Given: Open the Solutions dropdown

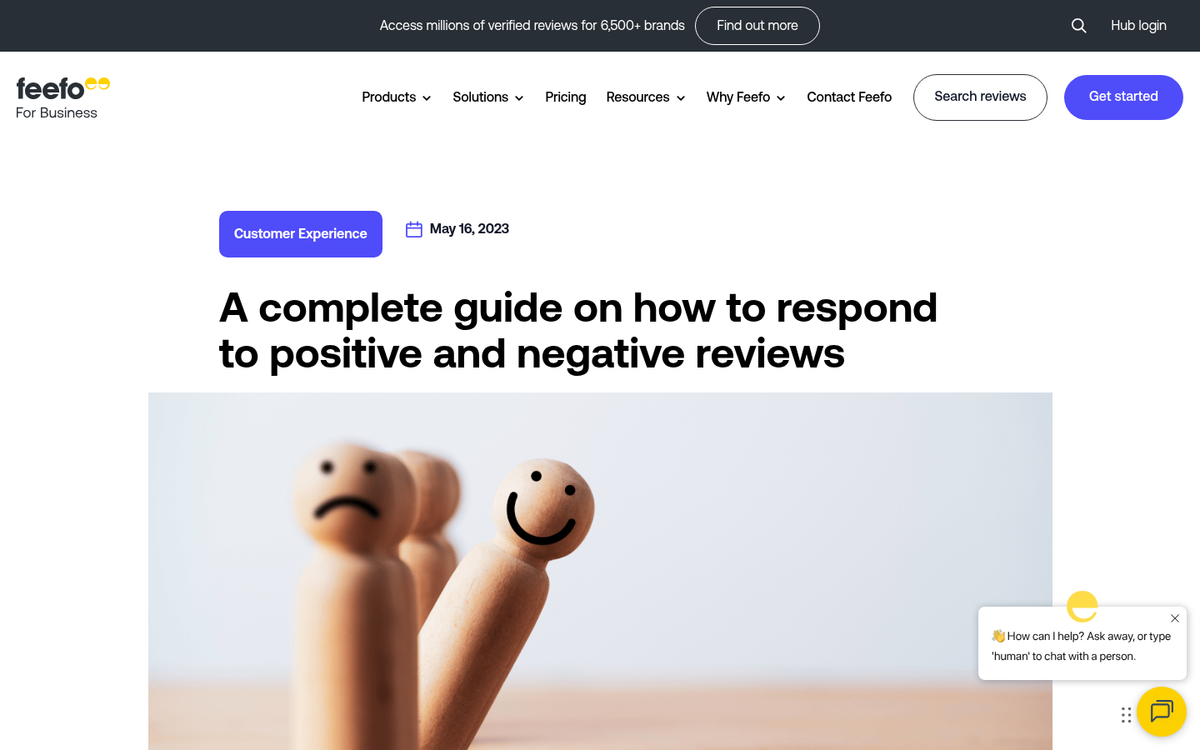Looking at the screenshot, I should 487,97.
